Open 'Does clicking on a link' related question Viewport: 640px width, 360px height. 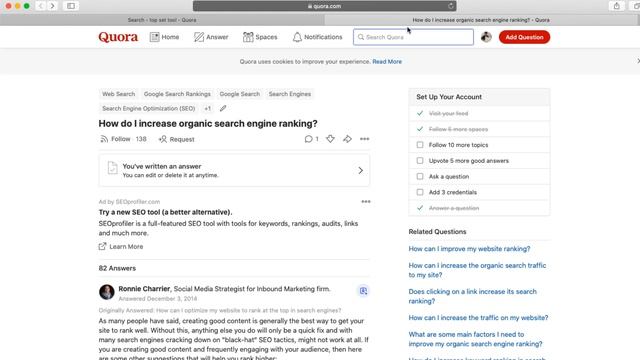(x=473, y=296)
